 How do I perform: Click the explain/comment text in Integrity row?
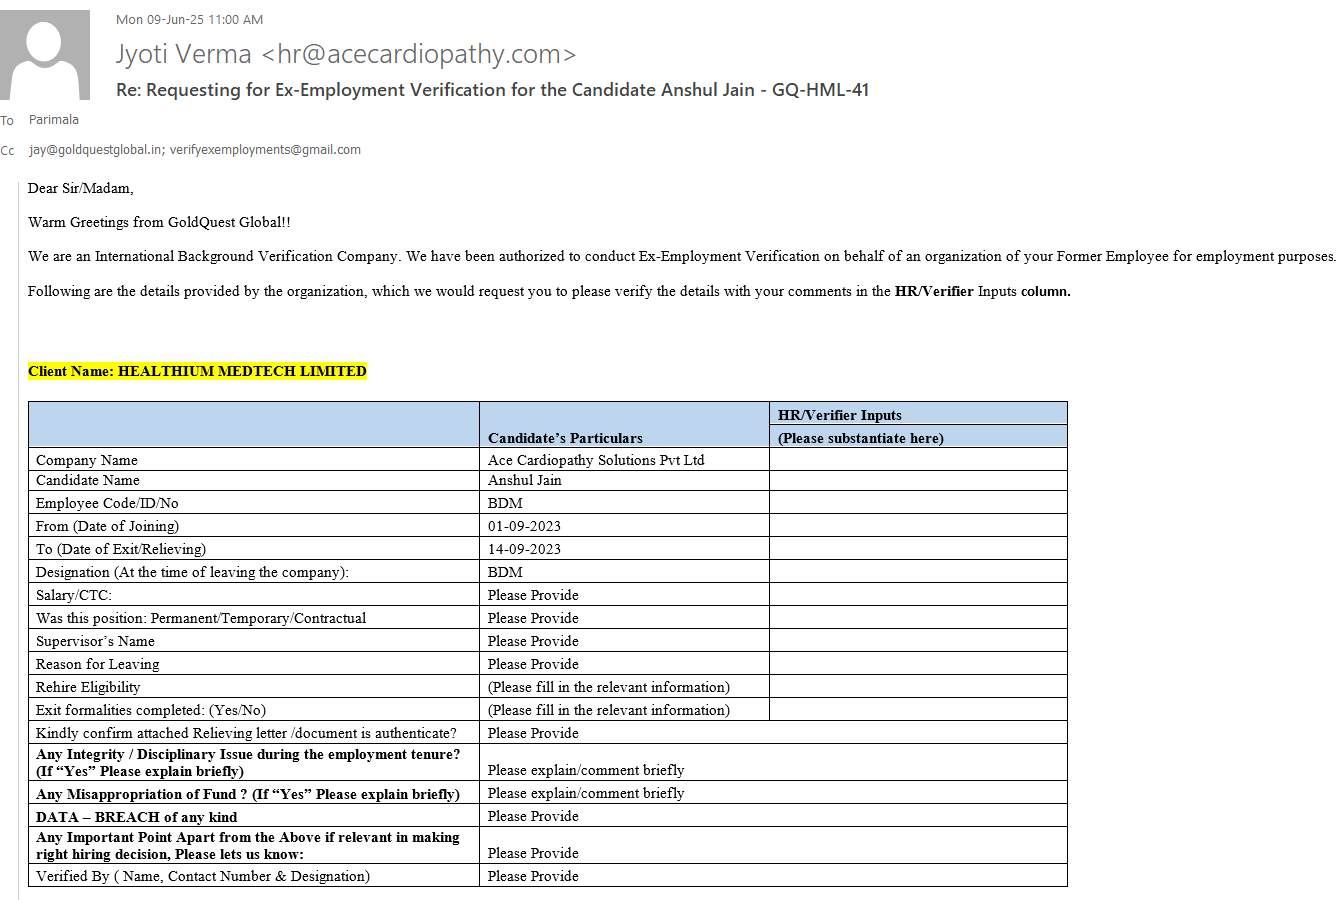586,770
